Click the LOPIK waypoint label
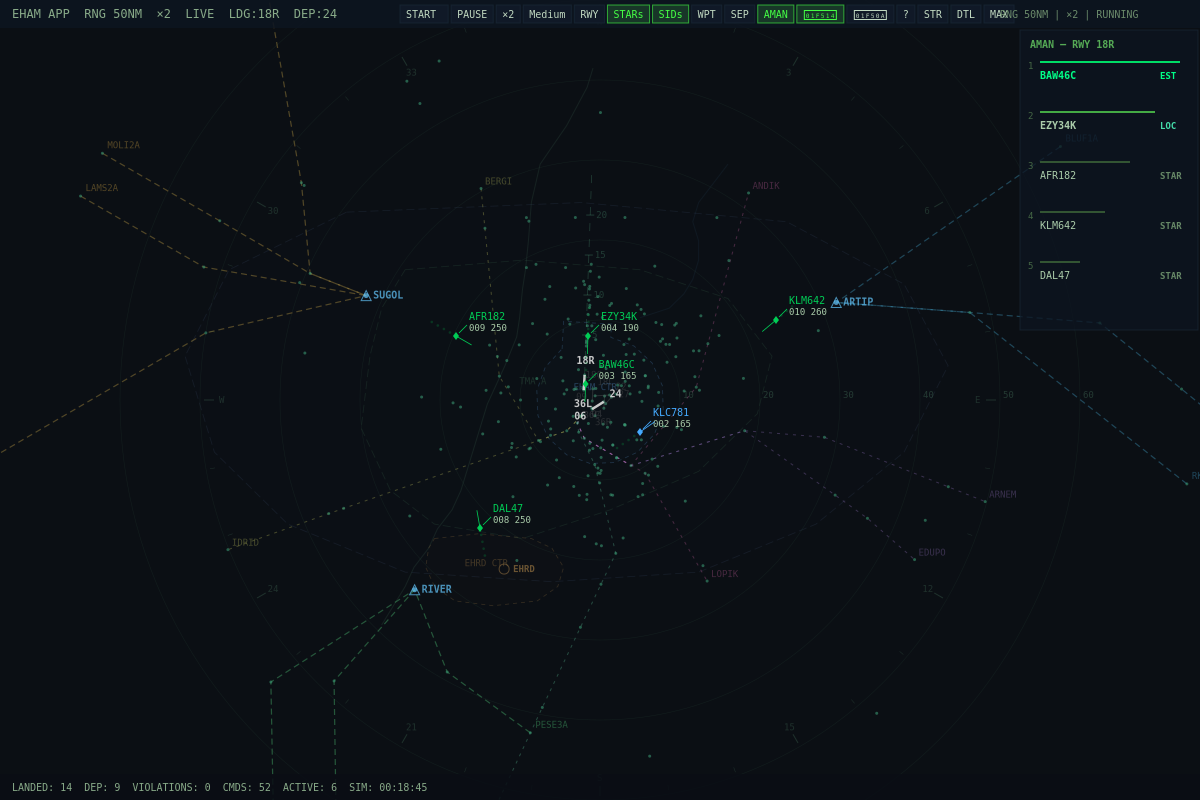 coord(725,574)
